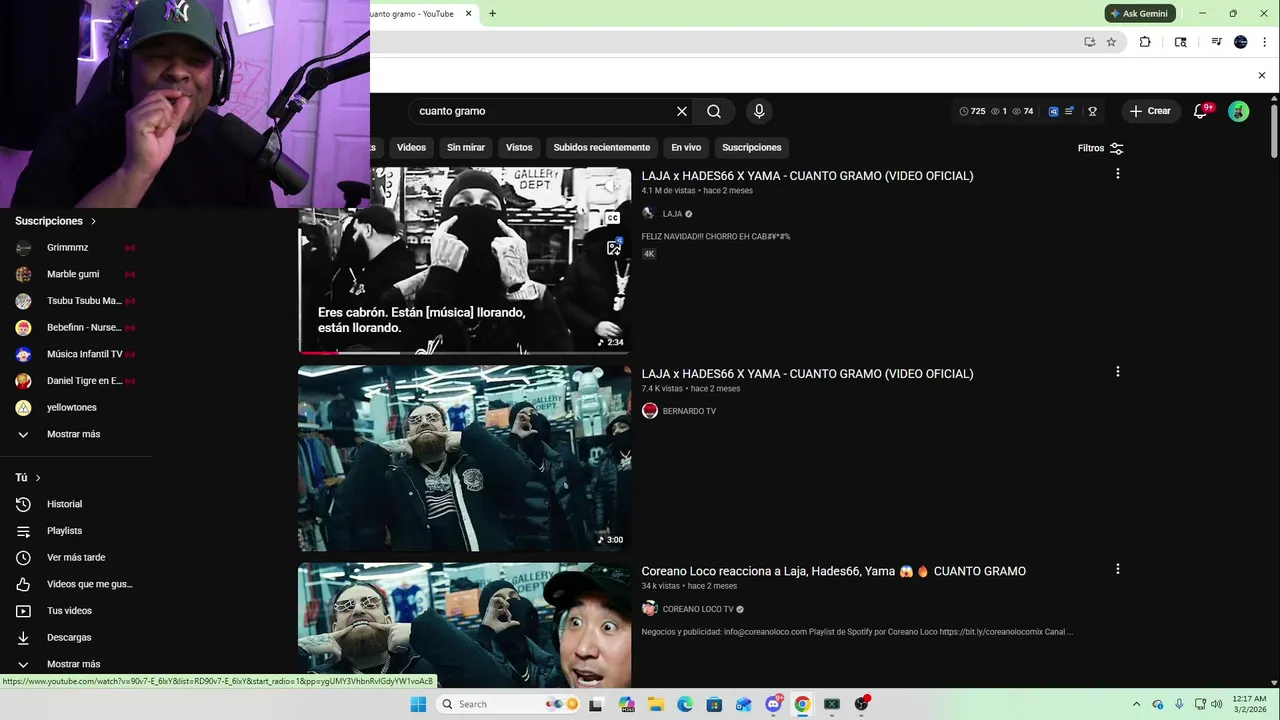This screenshot has width=1280, height=720.
Task: Select the Sin mirar filter chip
Action: coord(466,147)
